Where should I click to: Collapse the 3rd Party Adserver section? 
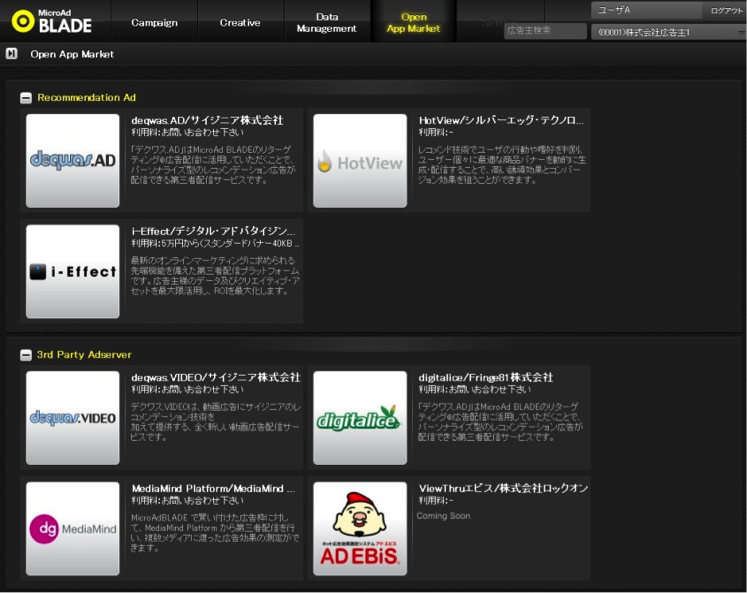(26, 355)
